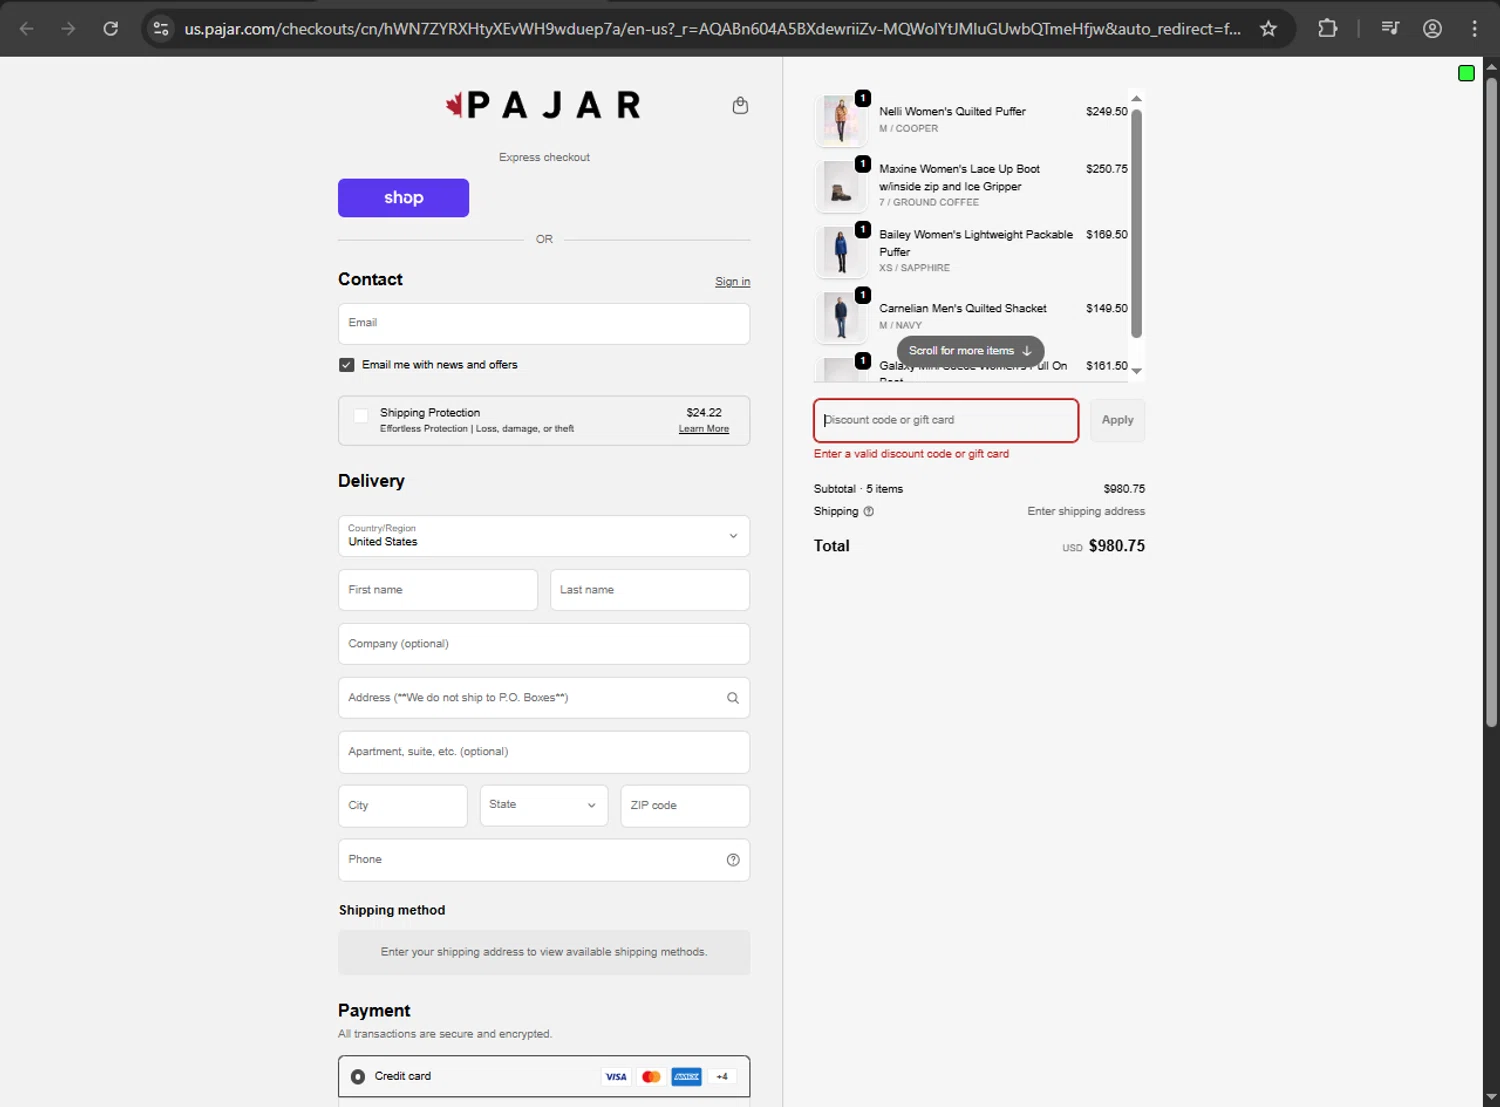This screenshot has height=1107, width=1500.
Task: Show the +4 more payment cards
Action: click(x=722, y=1077)
